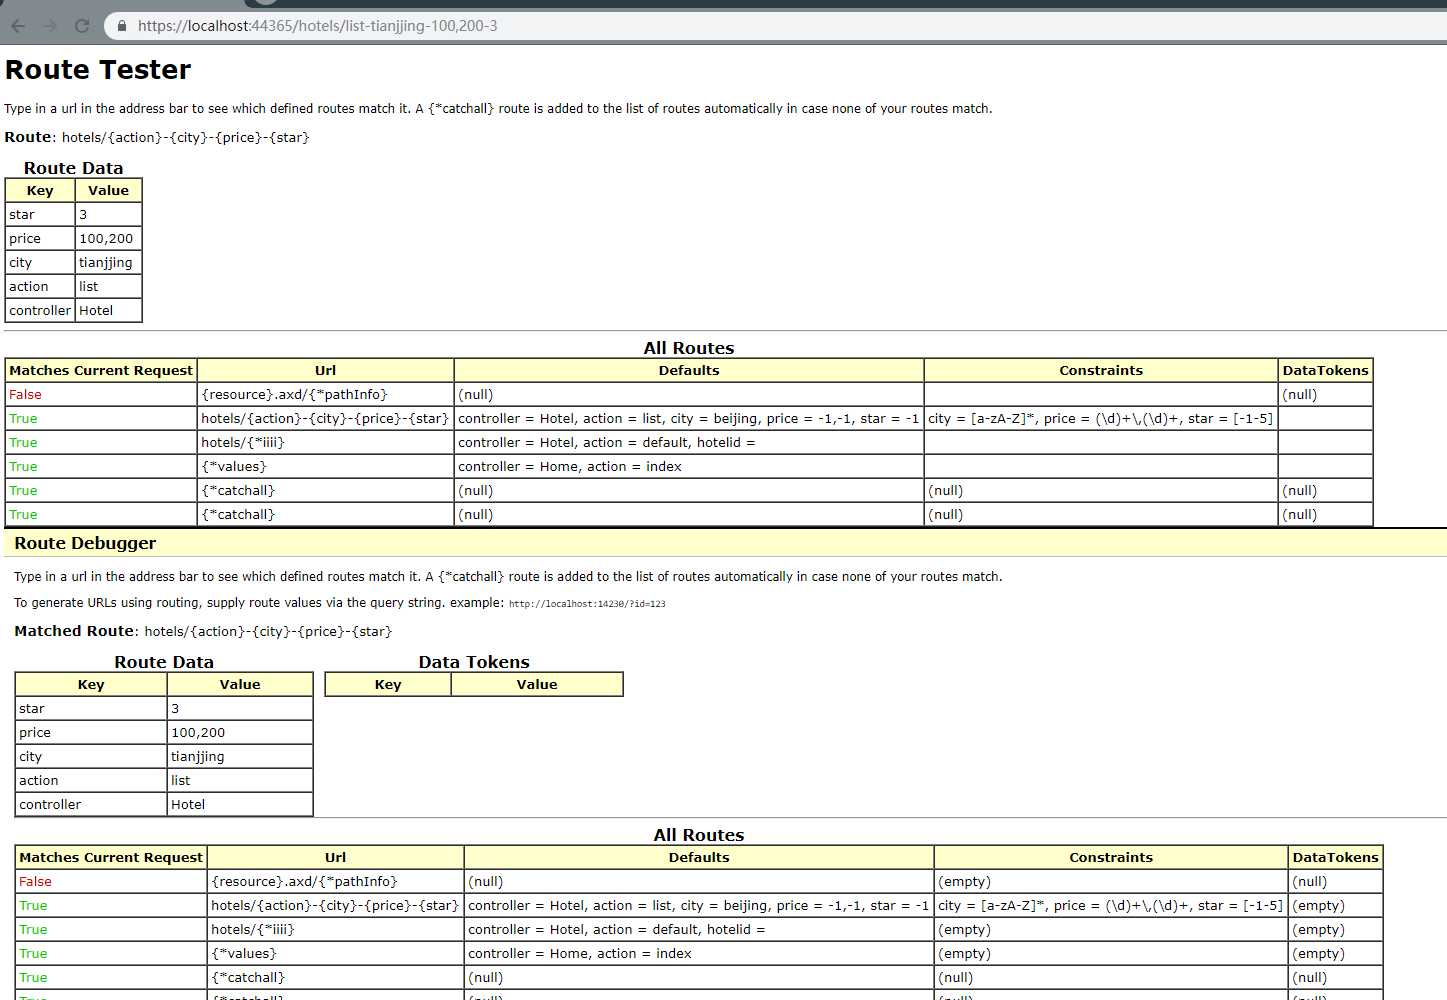This screenshot has height=1000, width=1447.
Task: Click 'Constraints' header in top All Routes table
Action: coord(1101,371)
